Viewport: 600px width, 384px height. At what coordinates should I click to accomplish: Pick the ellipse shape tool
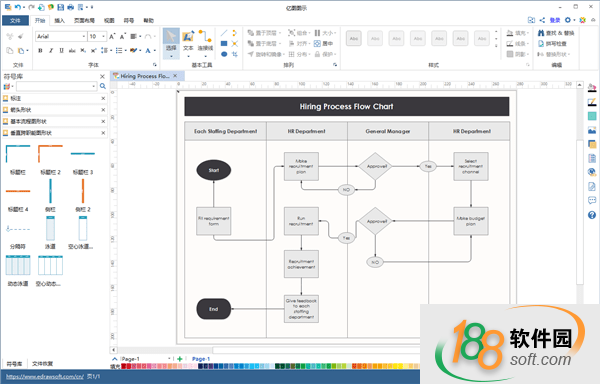pyautogui.click(x=224, y=54)
